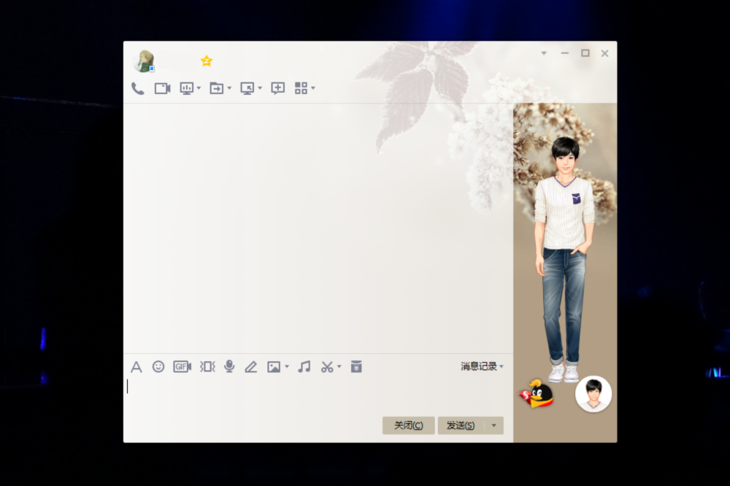This screenshot has height=486, width=730.
Task: Record a voice message
Action: click(229, 367)
